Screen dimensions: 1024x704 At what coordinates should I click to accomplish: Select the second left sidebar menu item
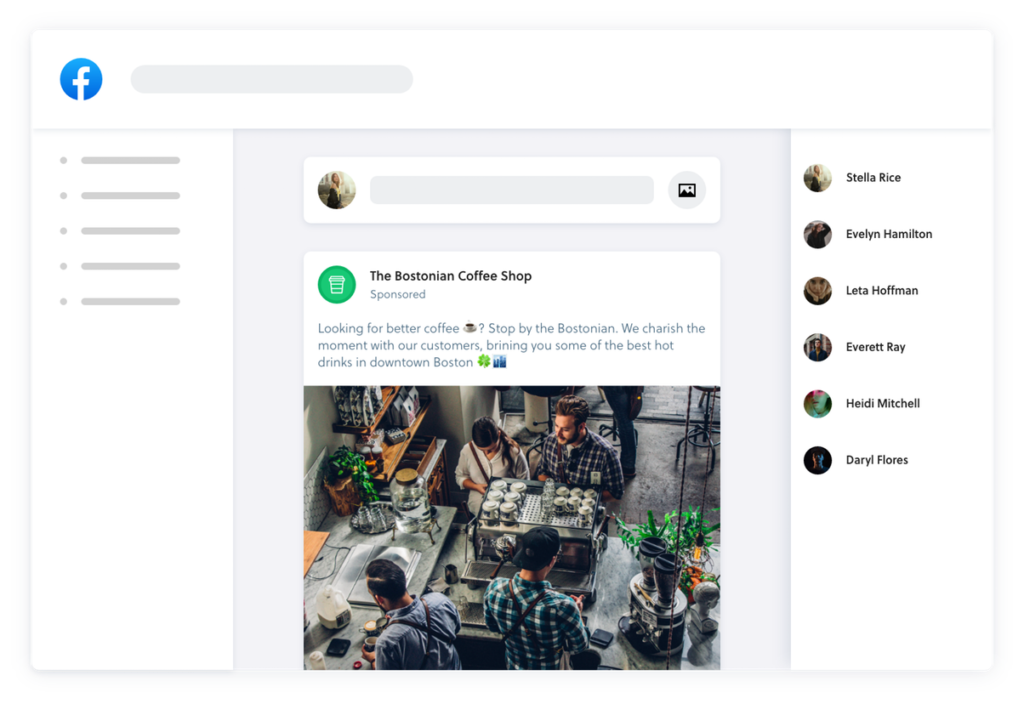(x=130, y=196)
